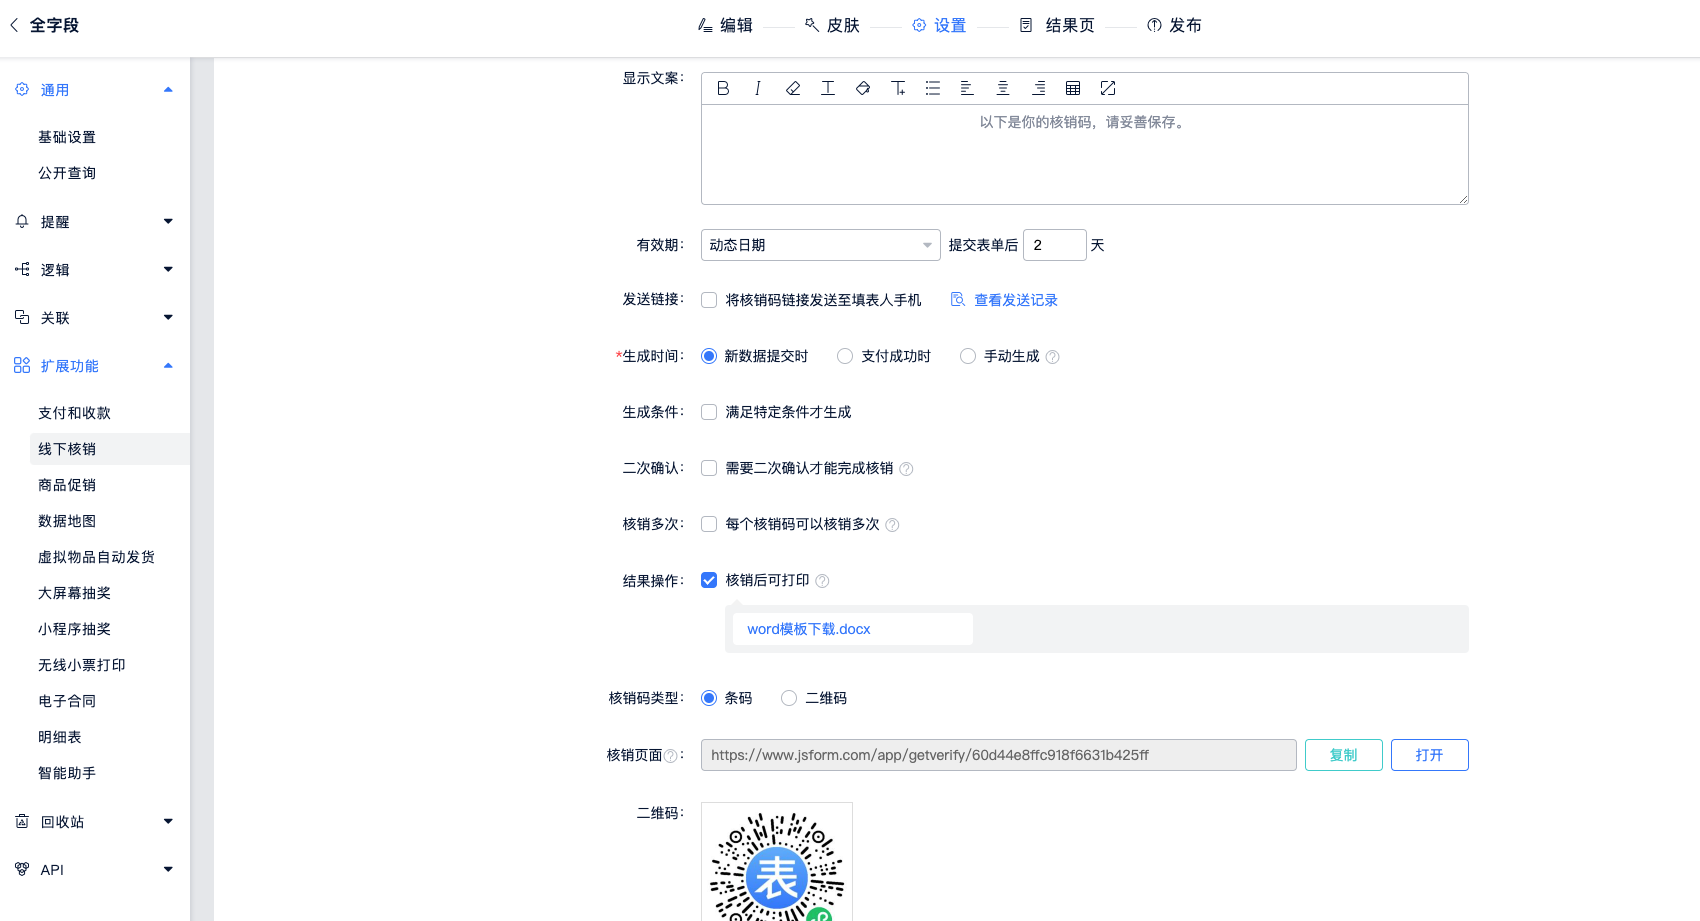Insert a table with the table icon

point(1073,88)
